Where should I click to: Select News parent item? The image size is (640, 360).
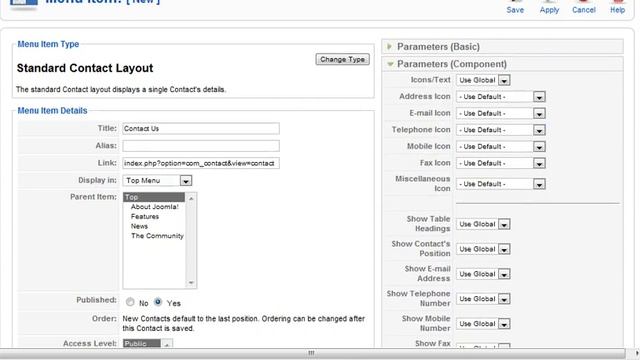(x=139, y=227)
